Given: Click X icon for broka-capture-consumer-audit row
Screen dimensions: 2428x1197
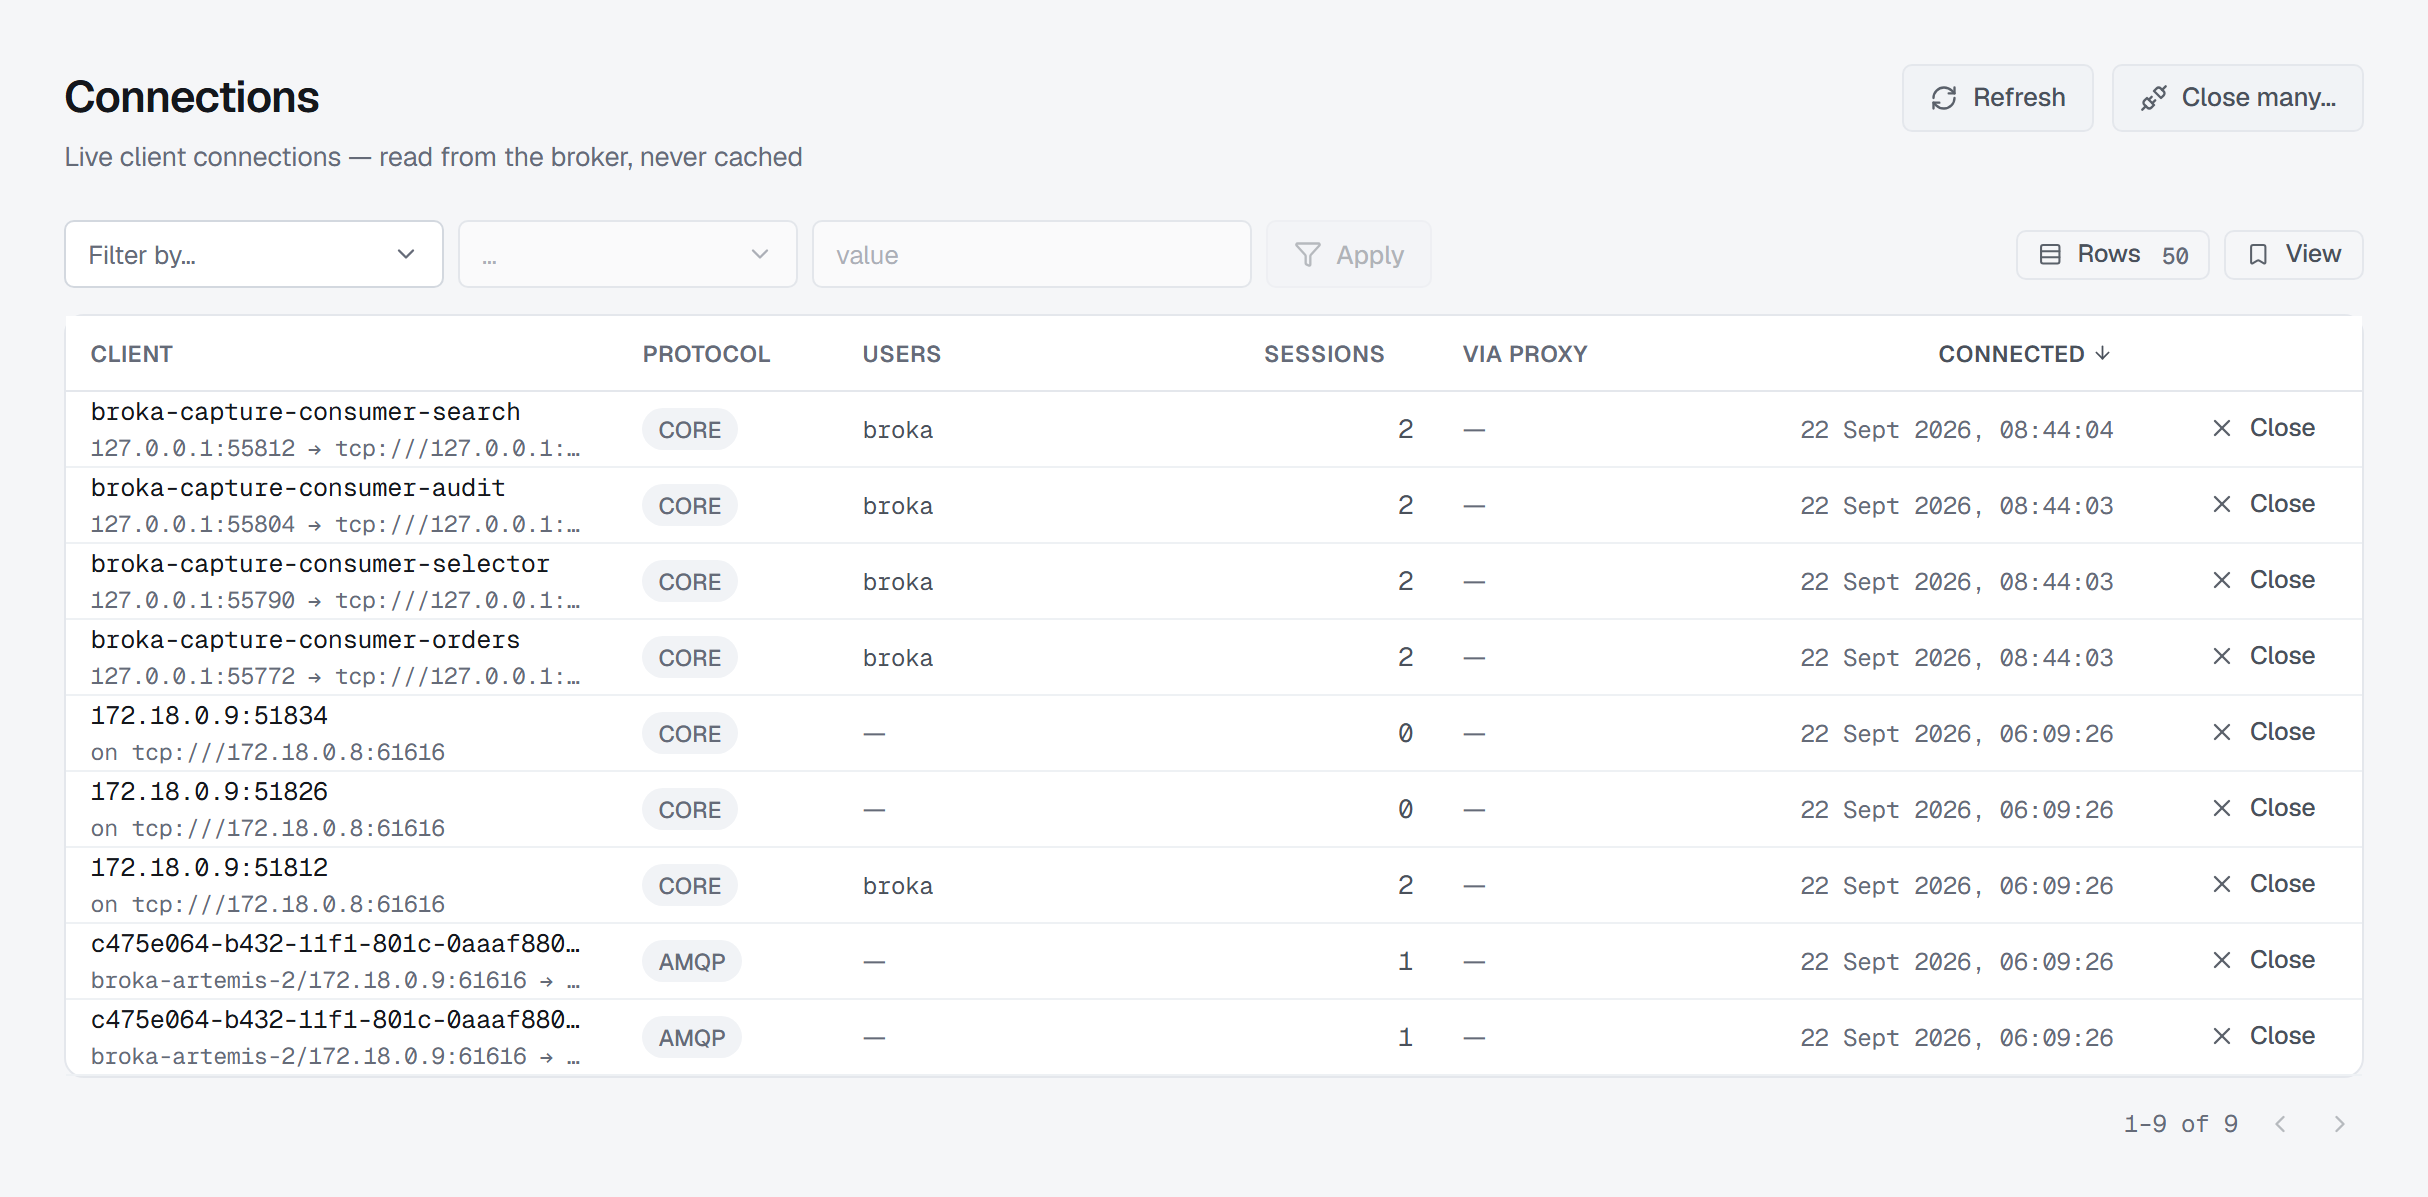Looking at the screenshot, I should tap(2222, 504).
